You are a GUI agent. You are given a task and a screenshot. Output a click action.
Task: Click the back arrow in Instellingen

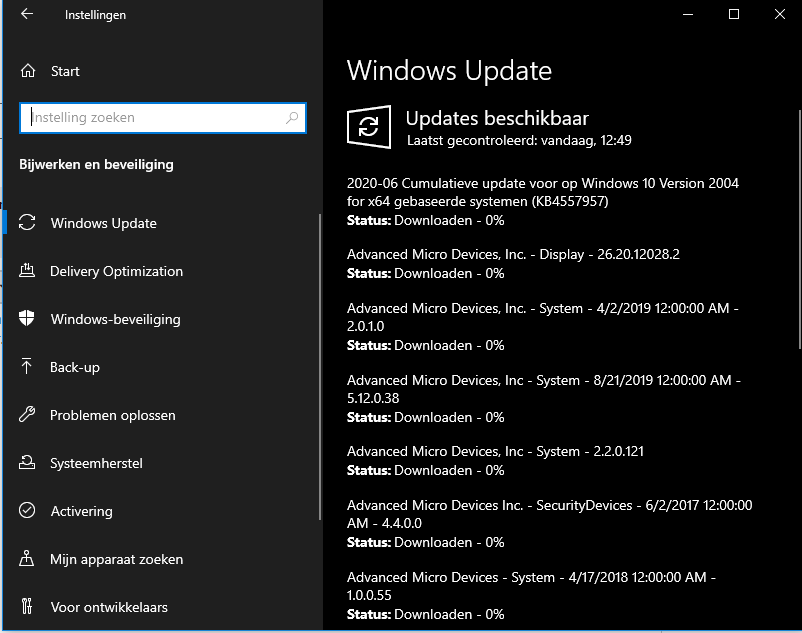click(27, 14)
